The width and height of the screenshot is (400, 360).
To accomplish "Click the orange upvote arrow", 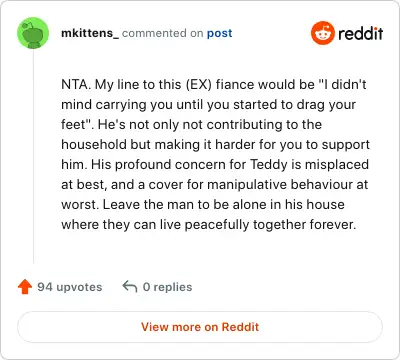I will click(x=25, y=287).
